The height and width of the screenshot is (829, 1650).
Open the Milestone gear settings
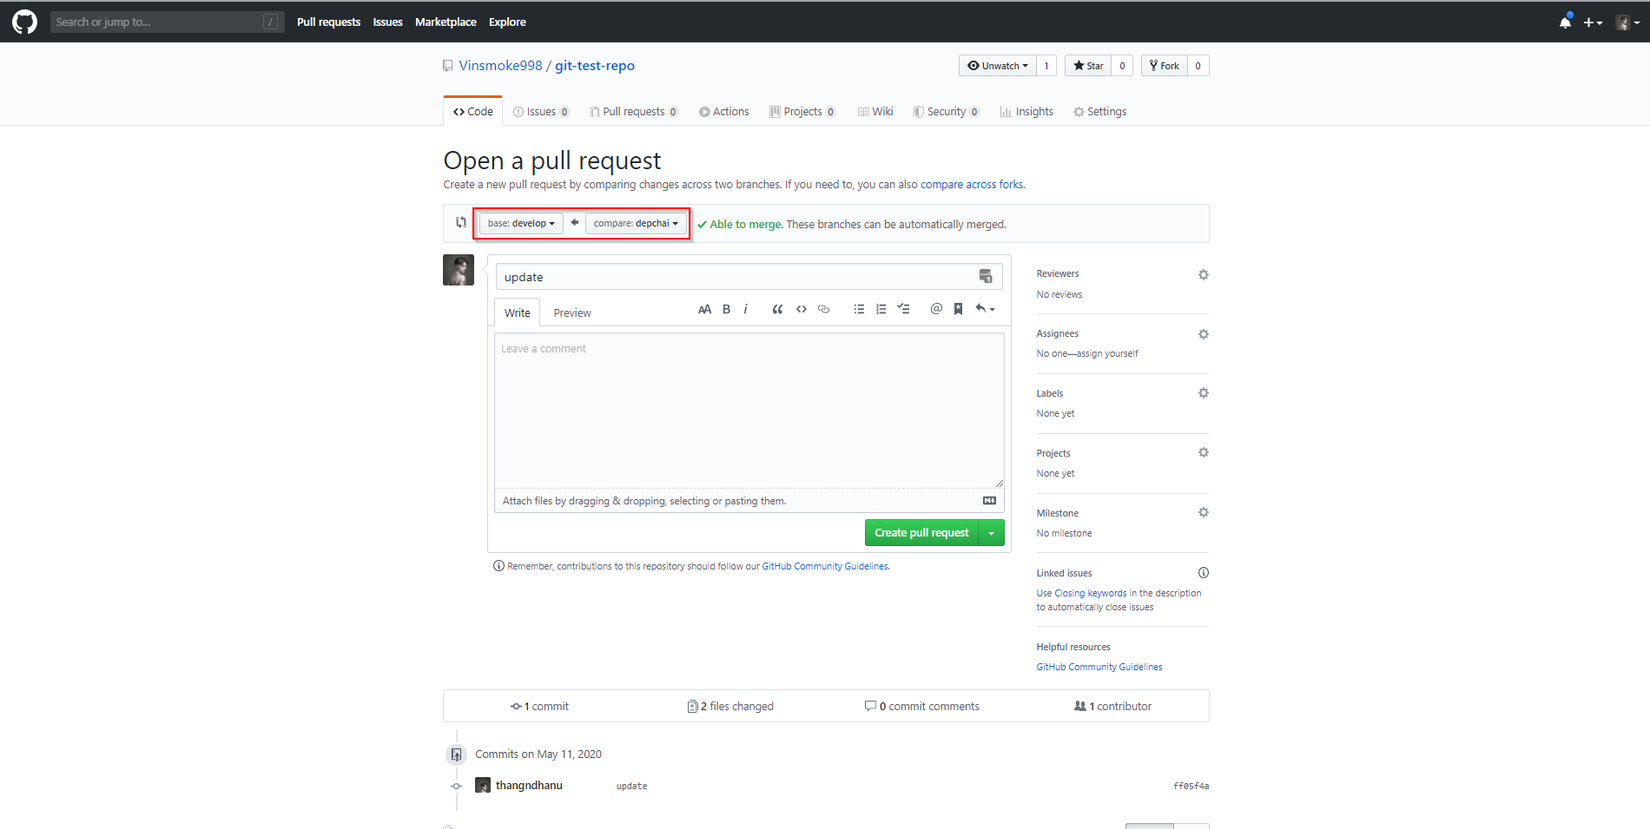1203,513
